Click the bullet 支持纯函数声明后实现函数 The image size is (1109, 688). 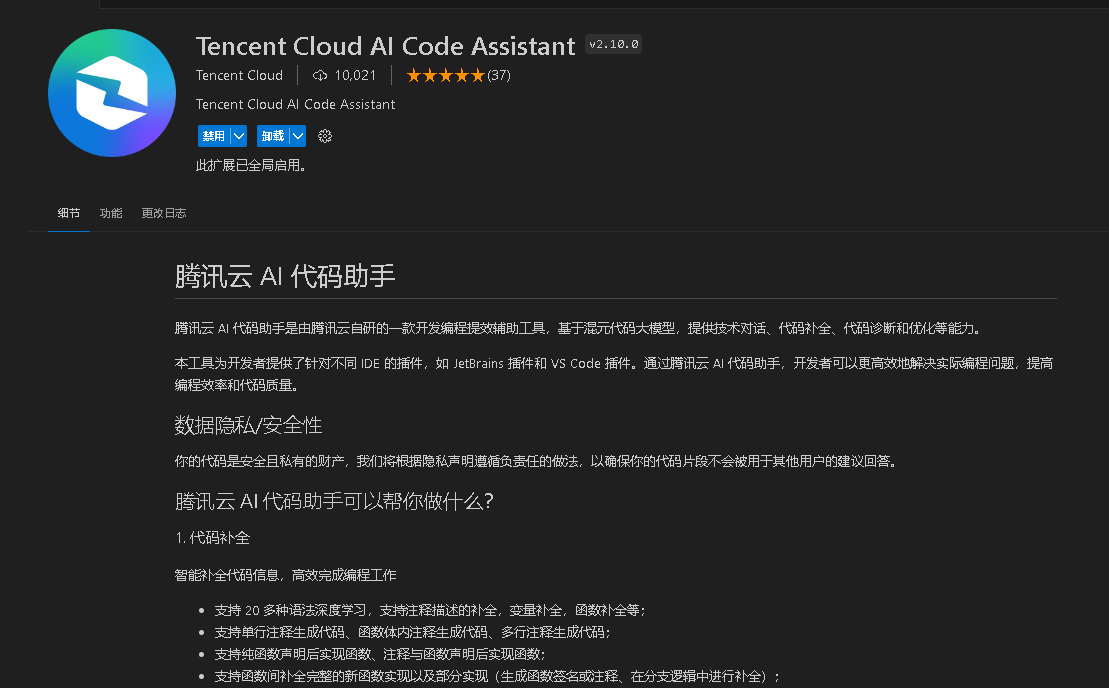tap(379, 654)
